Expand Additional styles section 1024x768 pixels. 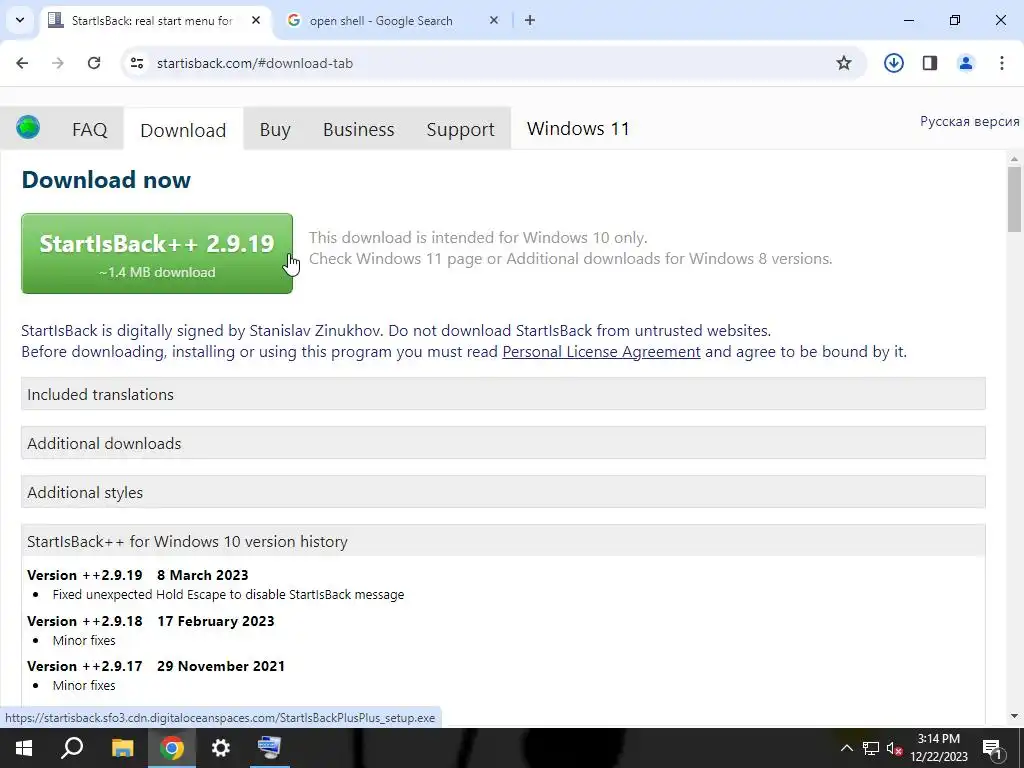(x=503, y=492)
